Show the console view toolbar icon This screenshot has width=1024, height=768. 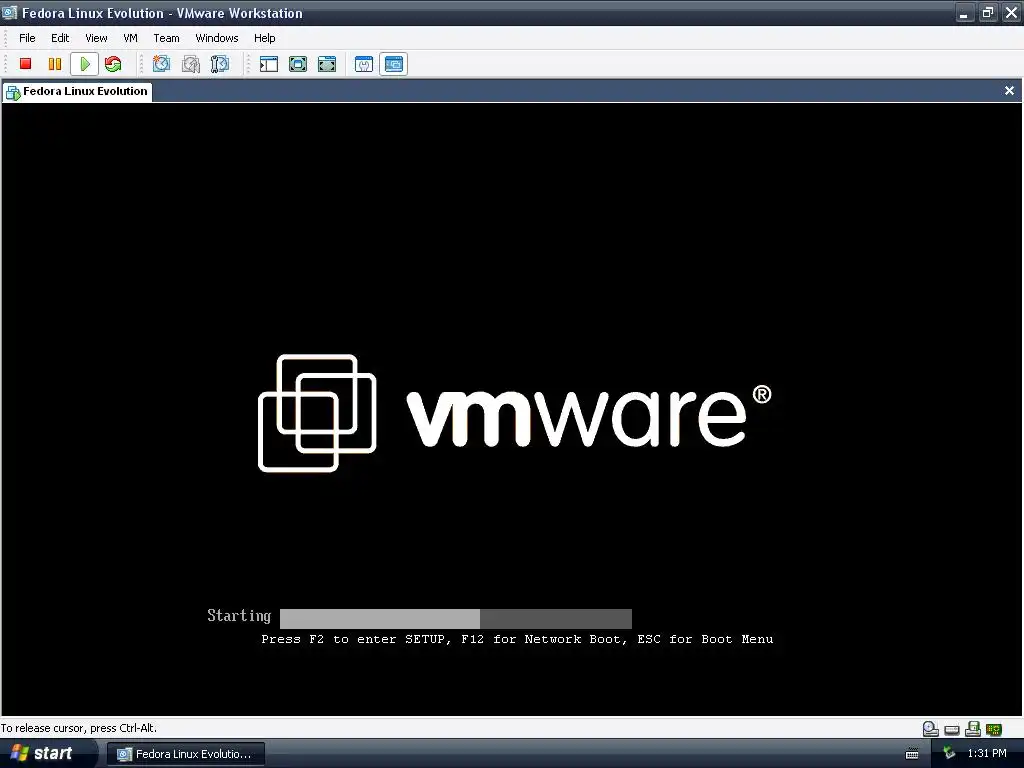click(393, 64)
